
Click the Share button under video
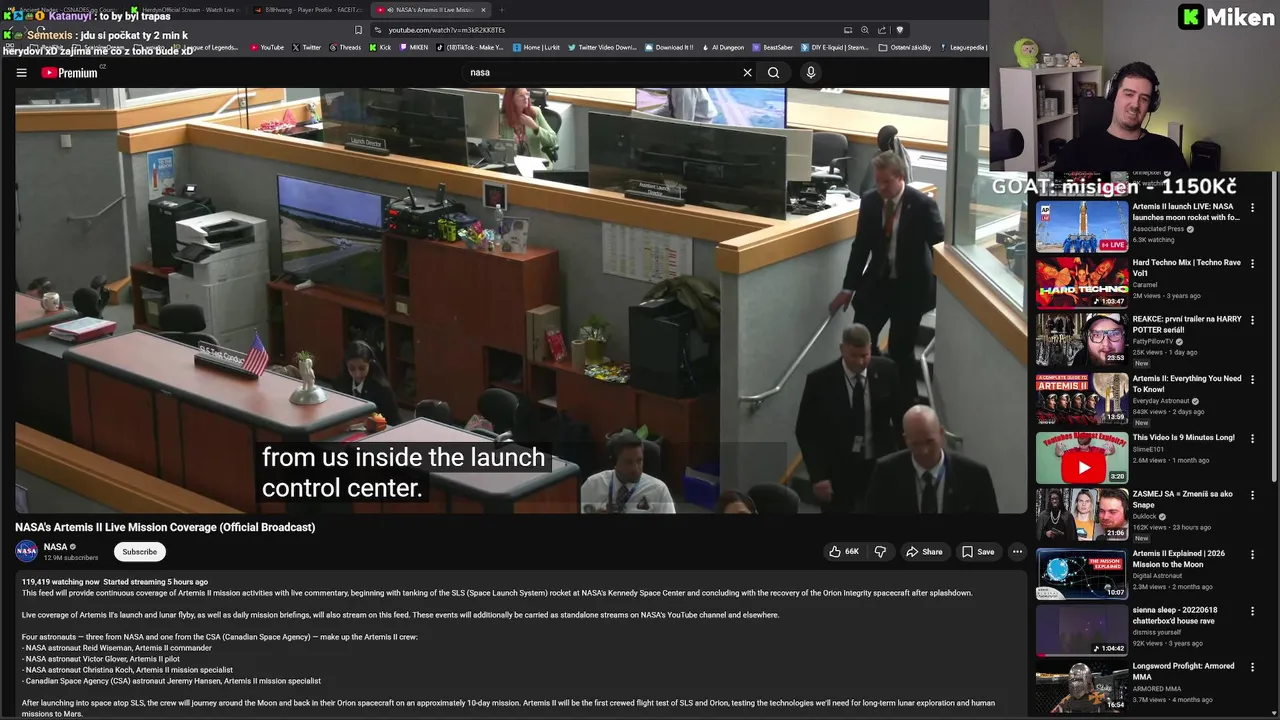click(x=924, y=551)
